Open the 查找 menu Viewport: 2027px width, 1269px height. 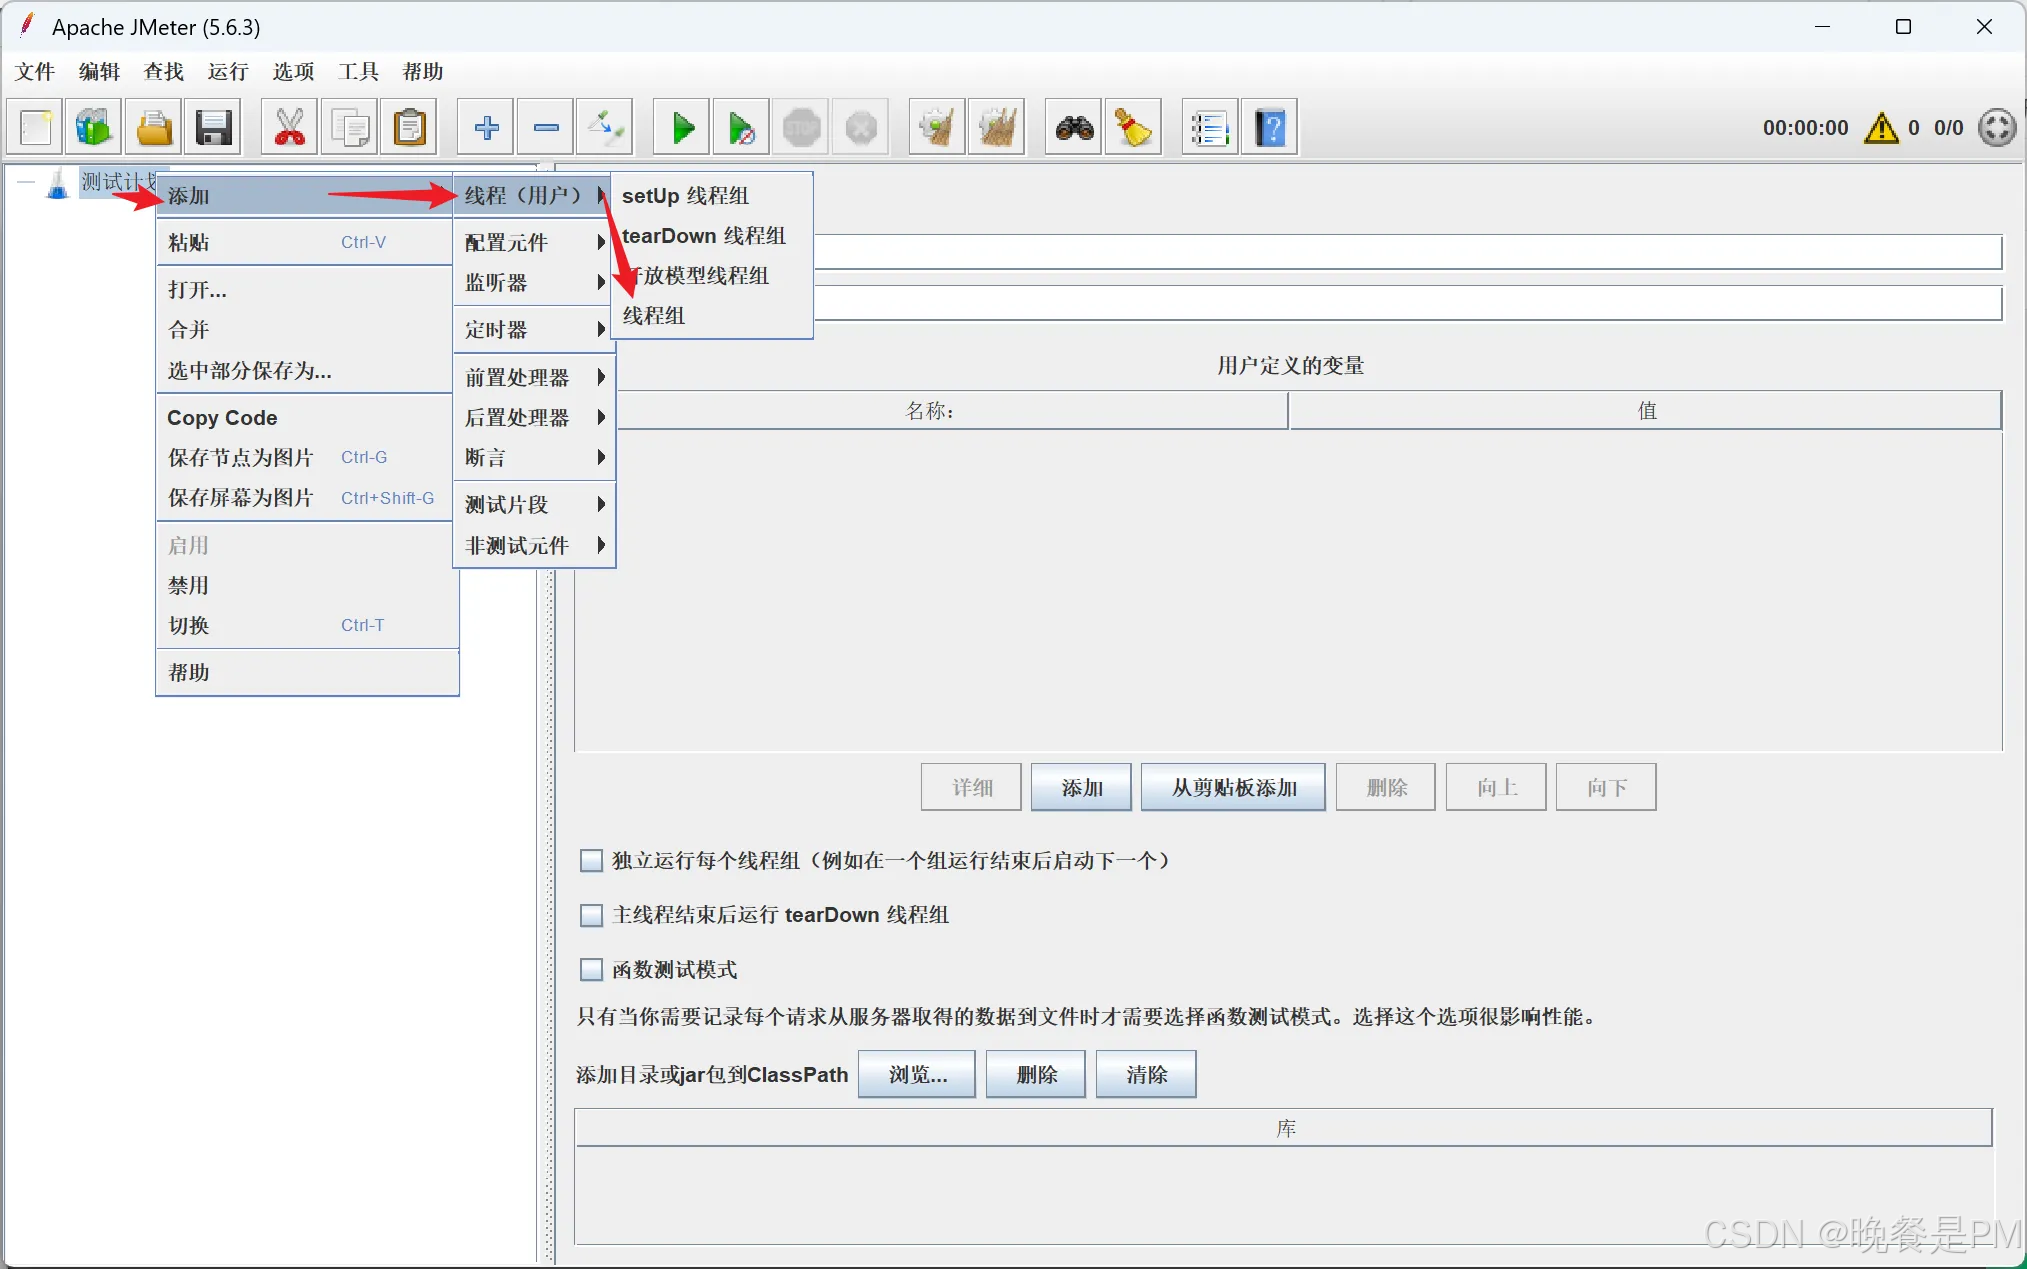click(164, 72)
